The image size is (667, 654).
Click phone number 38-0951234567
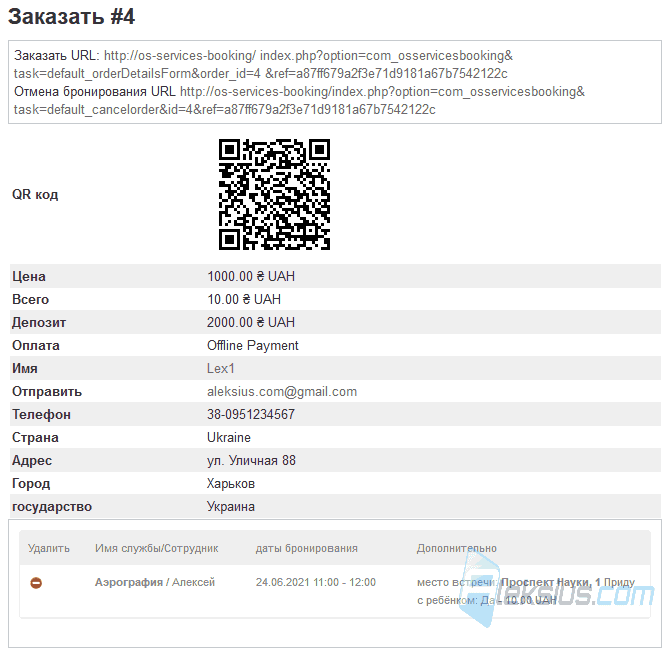[251, 414]
